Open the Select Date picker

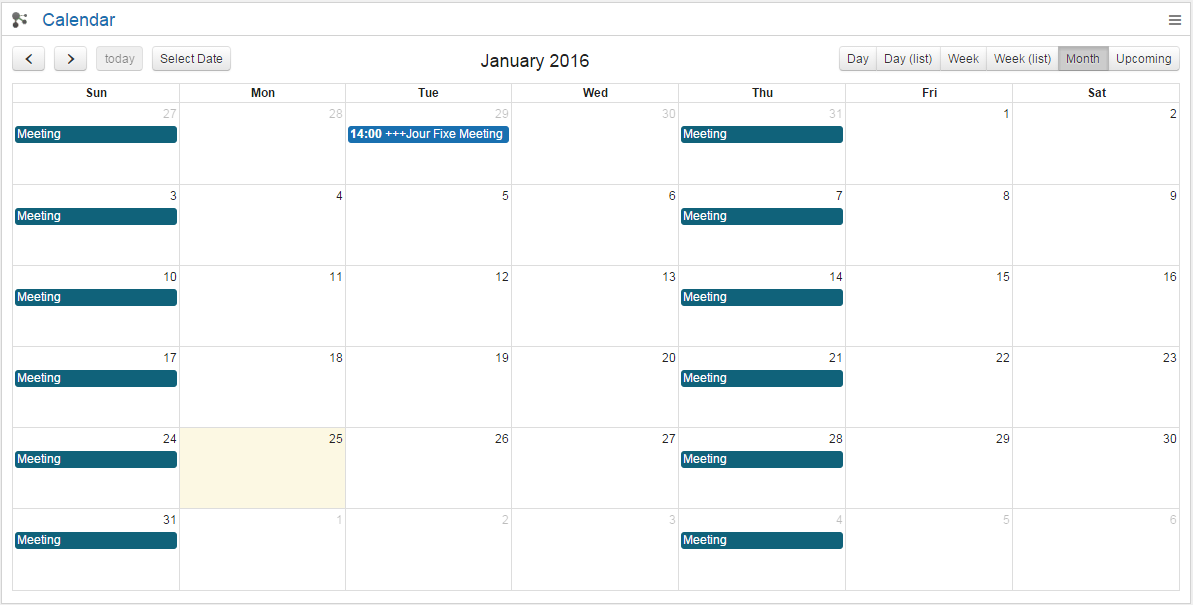point(191,59)
